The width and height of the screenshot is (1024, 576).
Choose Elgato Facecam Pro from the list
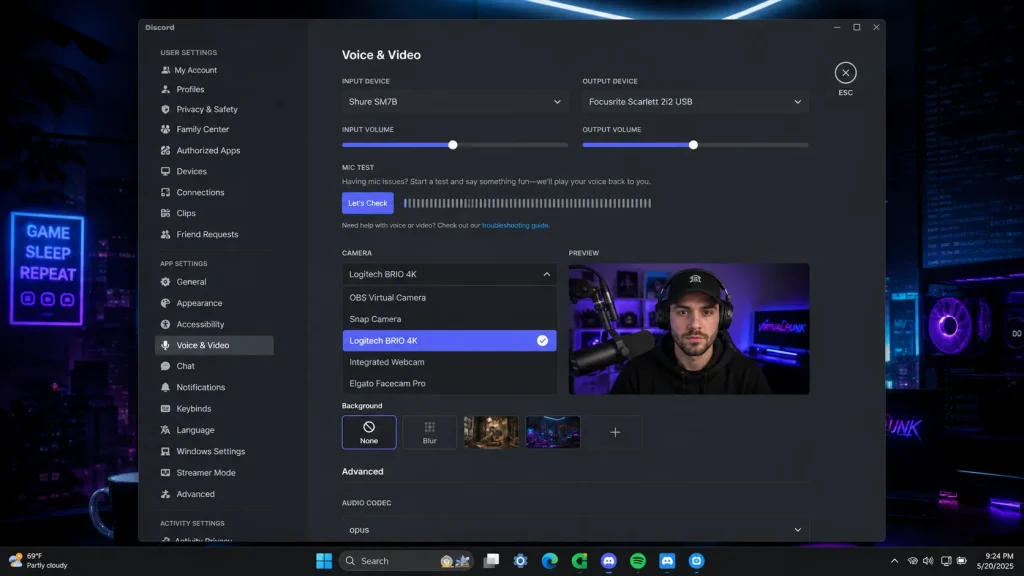click(x=449, y=383)
